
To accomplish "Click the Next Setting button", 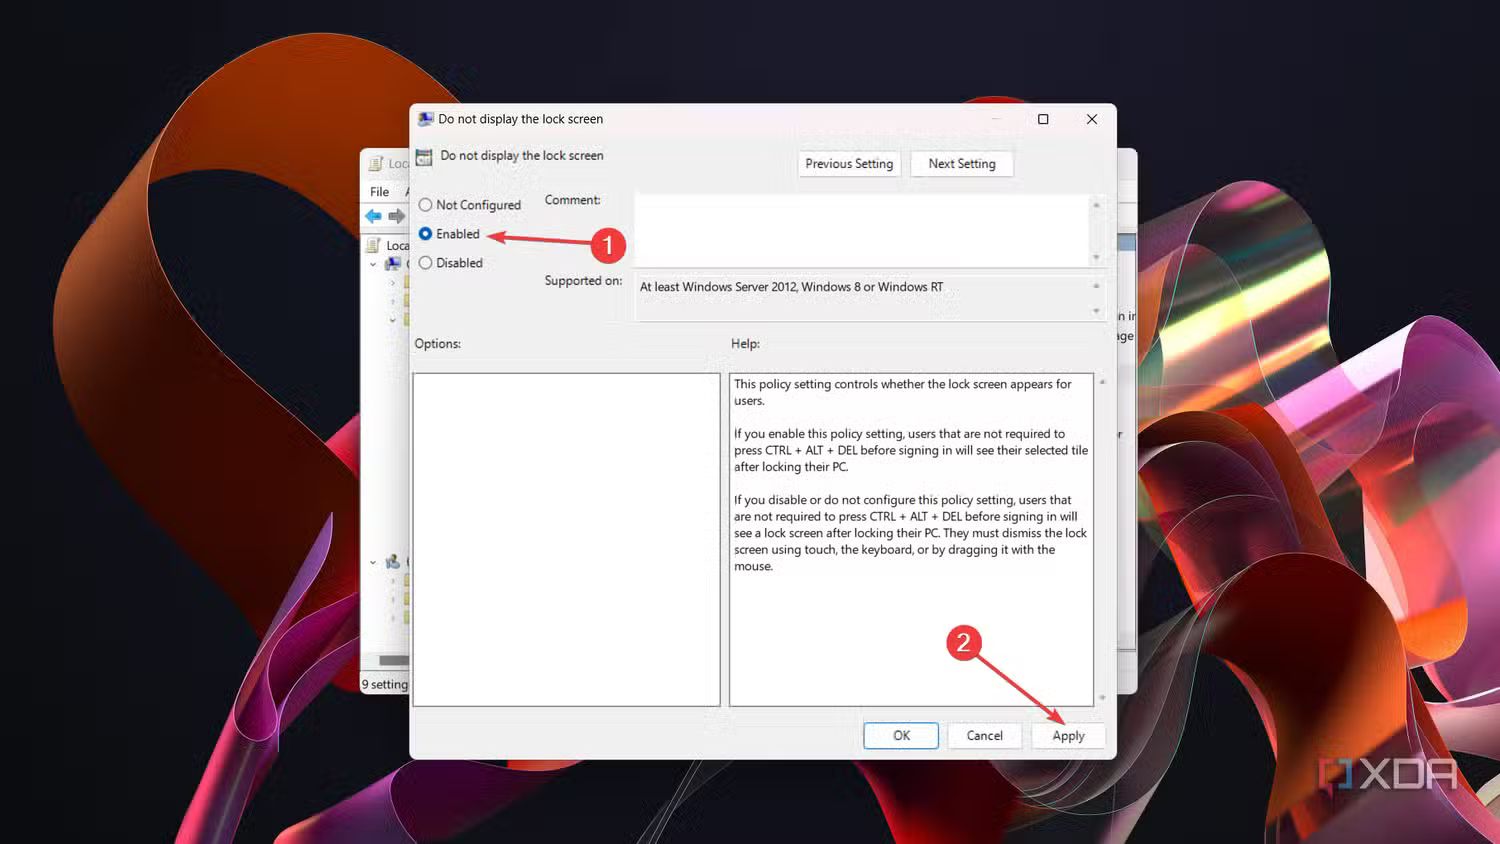I will [962, 163].
